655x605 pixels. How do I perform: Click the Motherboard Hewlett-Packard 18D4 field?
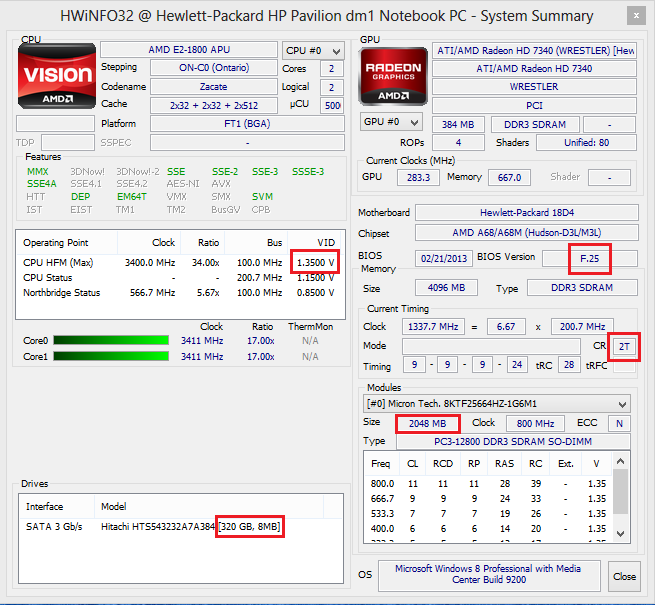527,213
